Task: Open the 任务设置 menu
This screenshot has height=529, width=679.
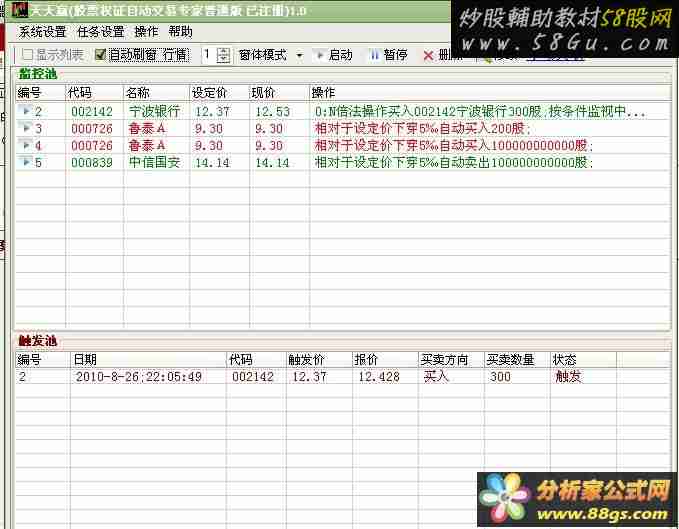Action: click(x=100, y=32)
